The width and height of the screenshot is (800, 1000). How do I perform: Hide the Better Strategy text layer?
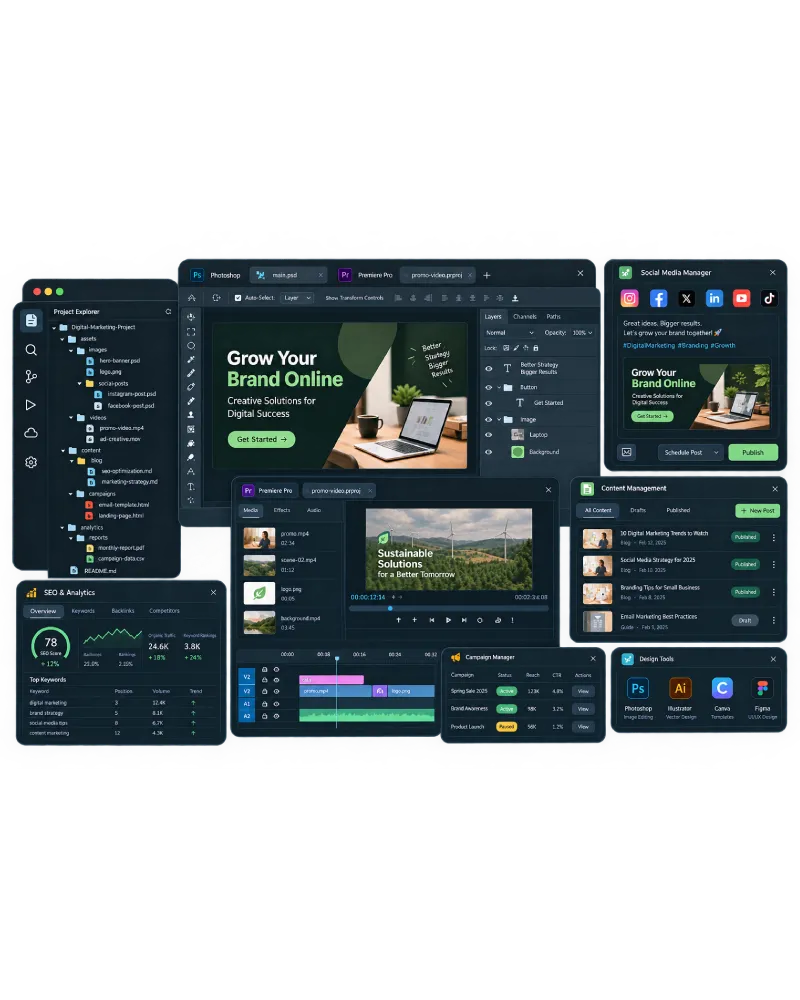point(489,369)
